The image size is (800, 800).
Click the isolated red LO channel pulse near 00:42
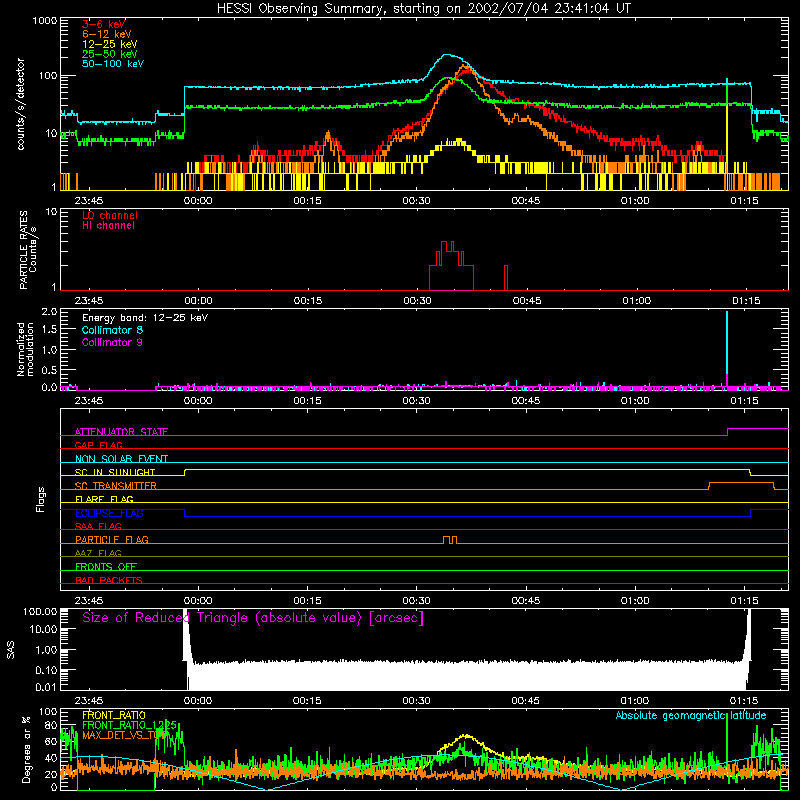click(506, 278)
